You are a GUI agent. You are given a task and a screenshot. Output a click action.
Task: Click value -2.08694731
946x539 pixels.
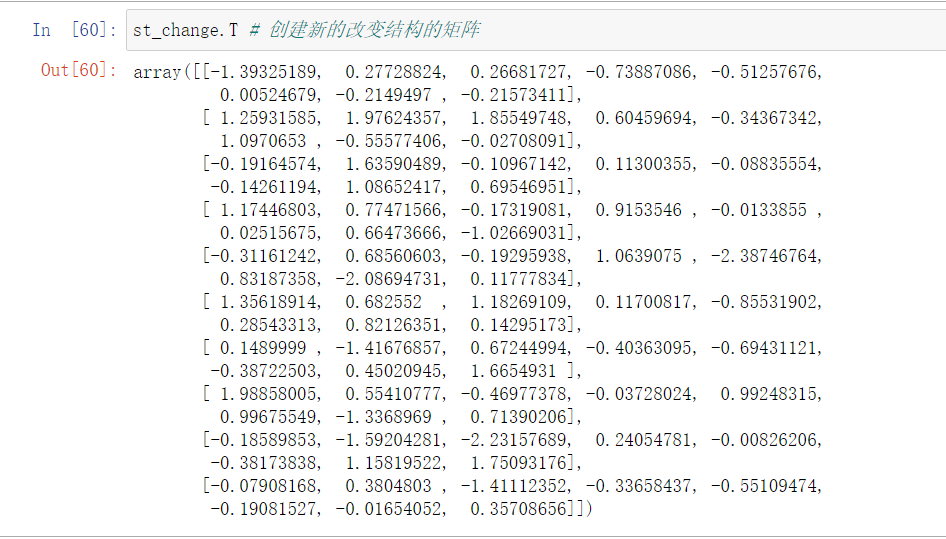(x=389, y=279)
